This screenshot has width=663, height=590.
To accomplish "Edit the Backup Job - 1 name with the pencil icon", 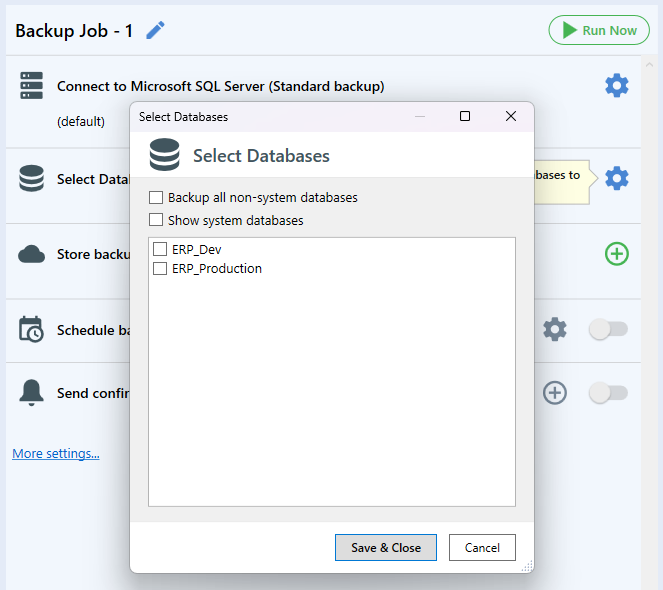I will pos(155,30).
